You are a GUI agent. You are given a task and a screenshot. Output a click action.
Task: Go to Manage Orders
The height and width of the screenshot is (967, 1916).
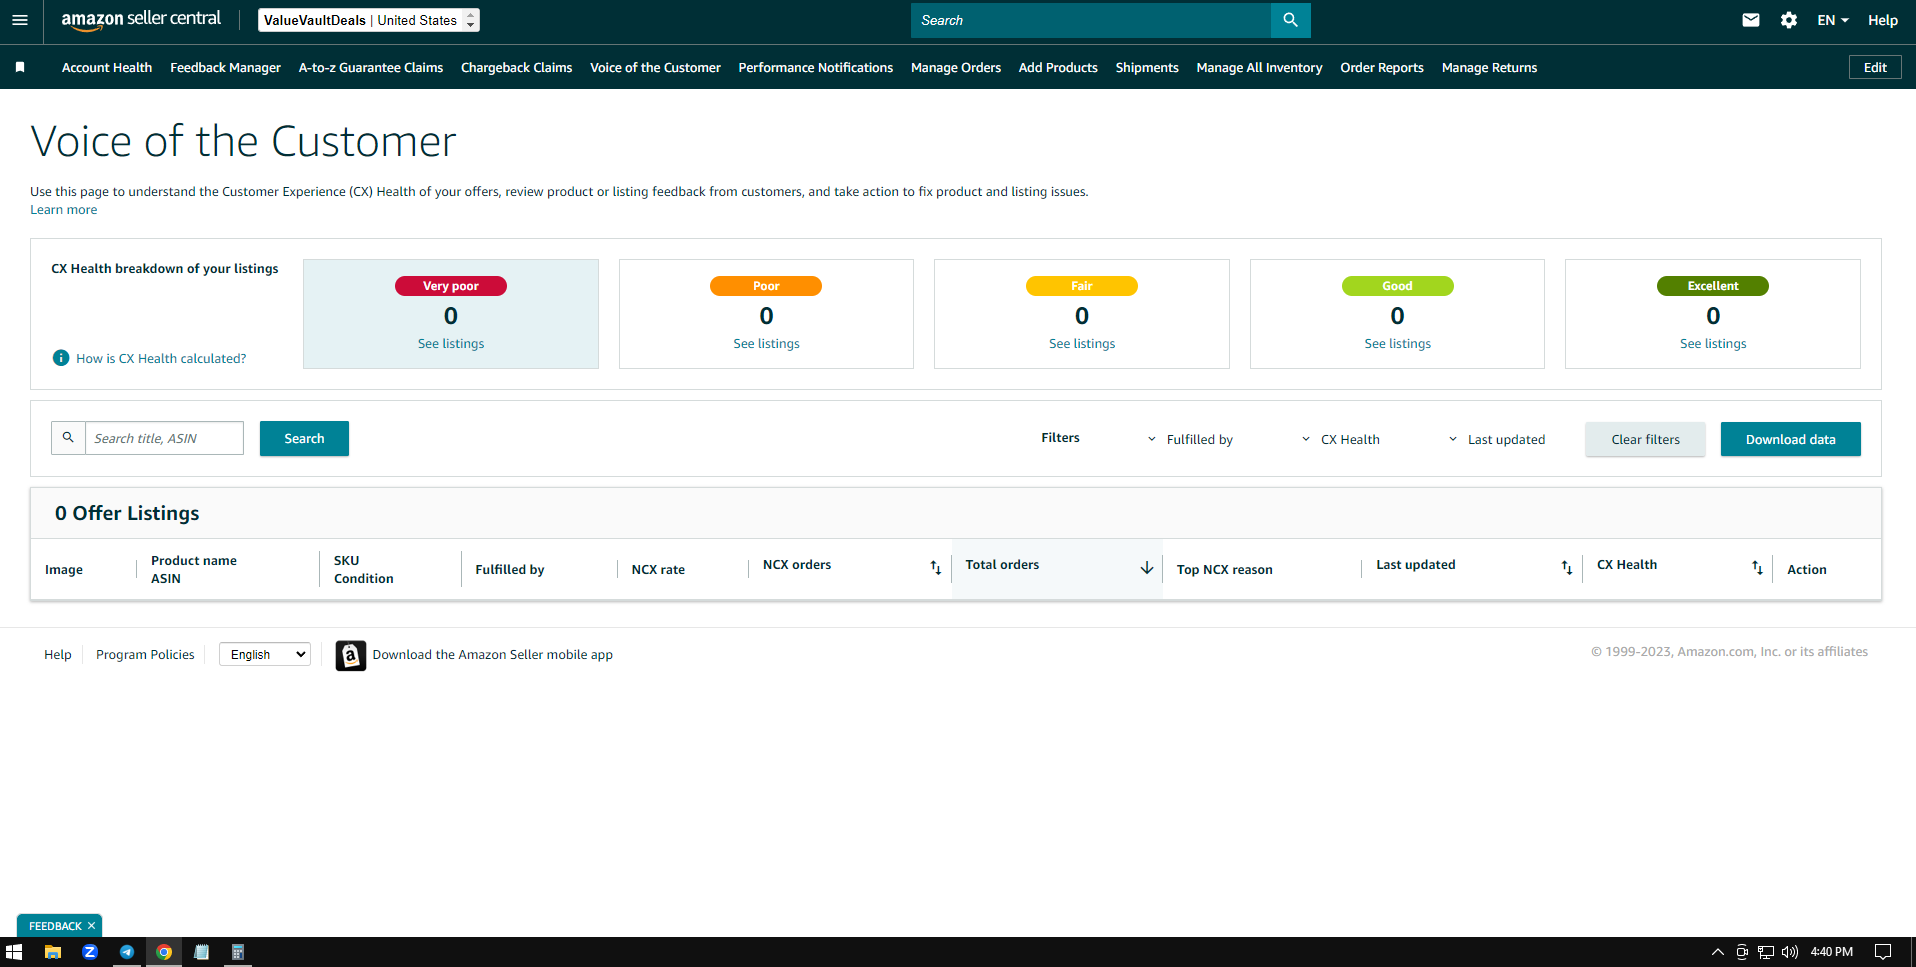(x=956, y=67)
